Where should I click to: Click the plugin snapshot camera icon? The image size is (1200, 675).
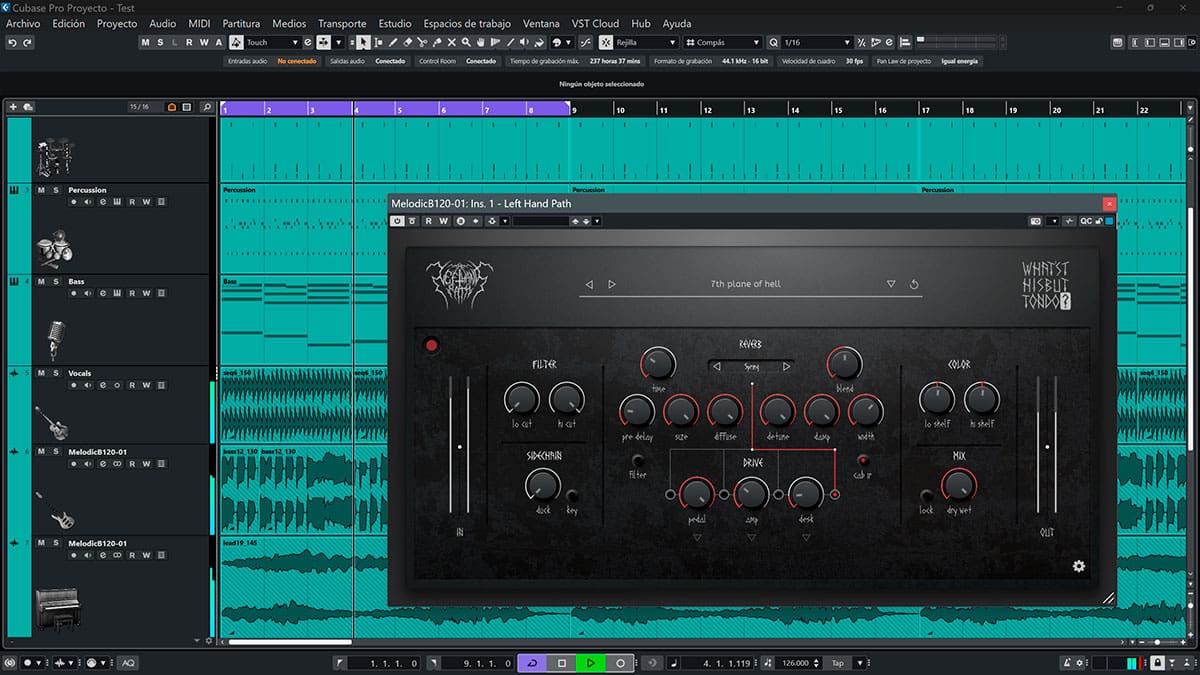(1036, 221)
